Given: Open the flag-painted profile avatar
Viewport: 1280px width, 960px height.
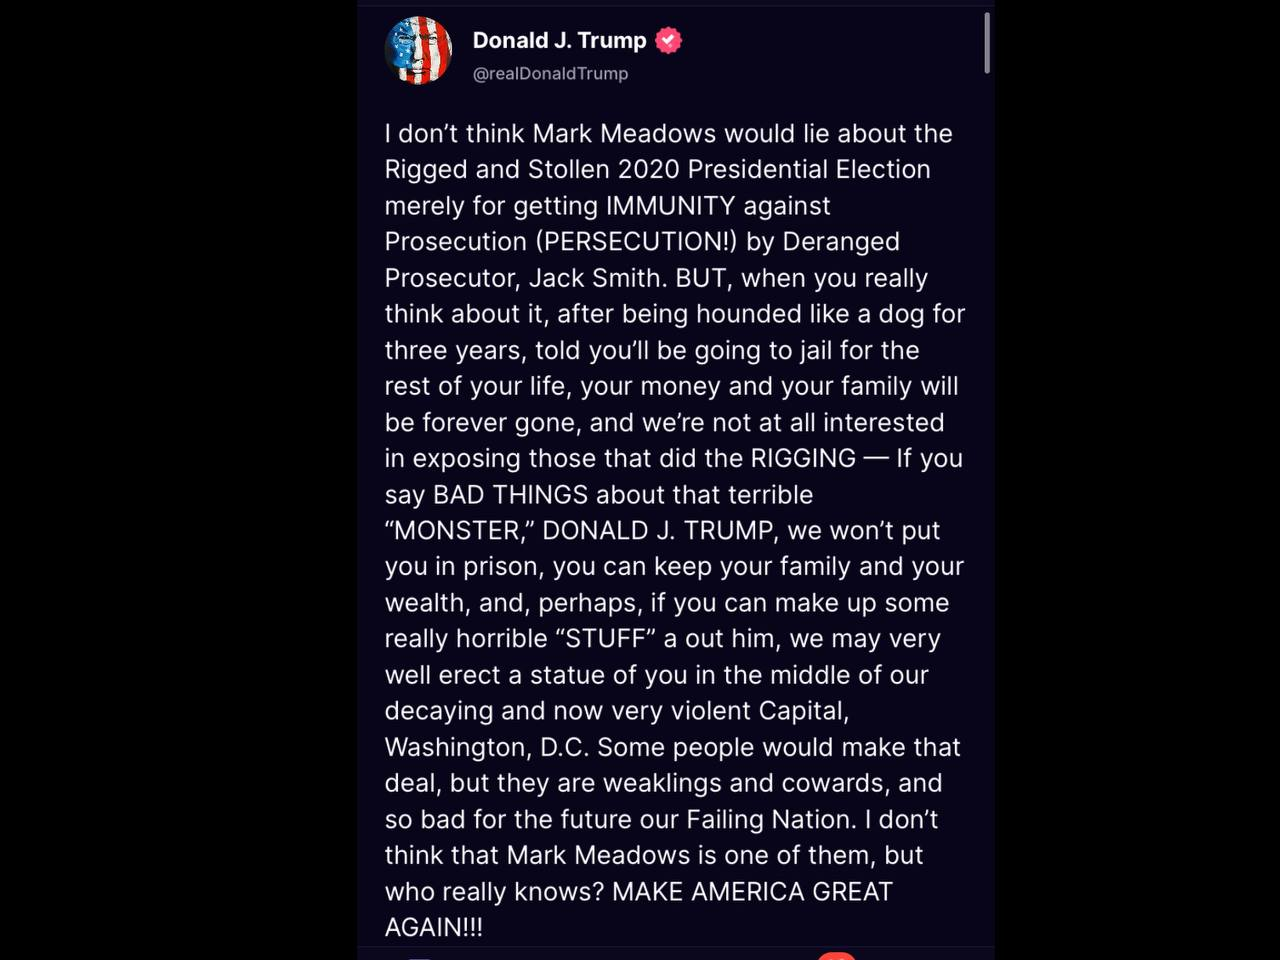Looking at the screenshot, I should 418,50.
